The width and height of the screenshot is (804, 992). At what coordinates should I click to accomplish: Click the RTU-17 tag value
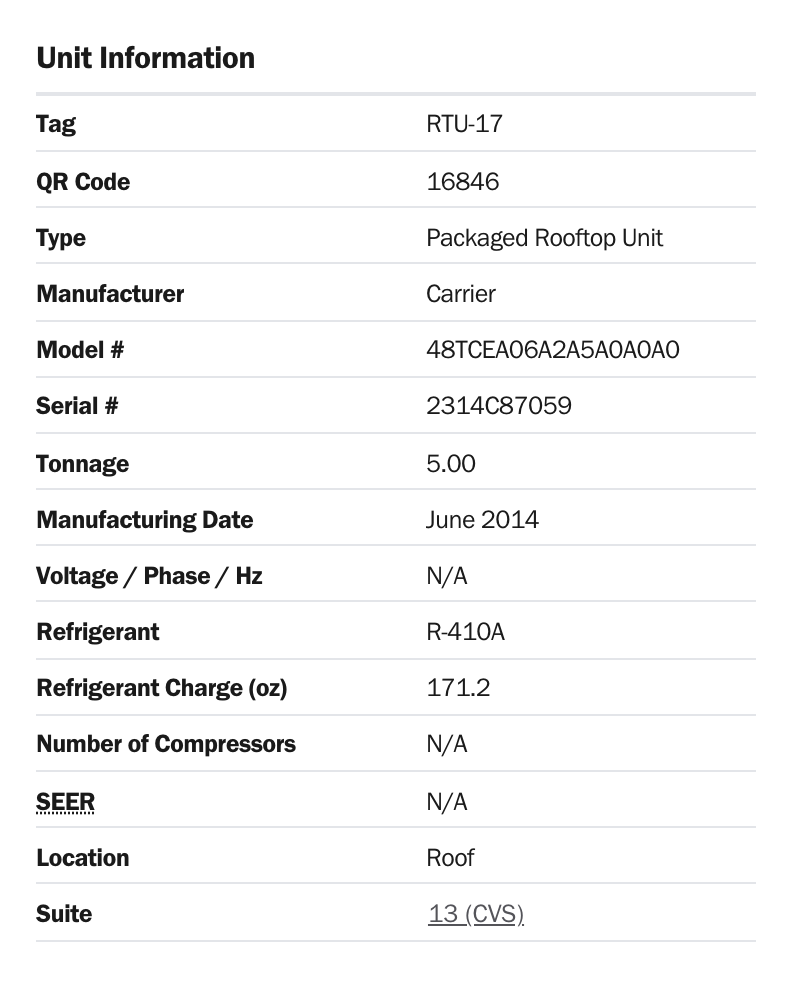pyautogui.click(x=464, y=124)
